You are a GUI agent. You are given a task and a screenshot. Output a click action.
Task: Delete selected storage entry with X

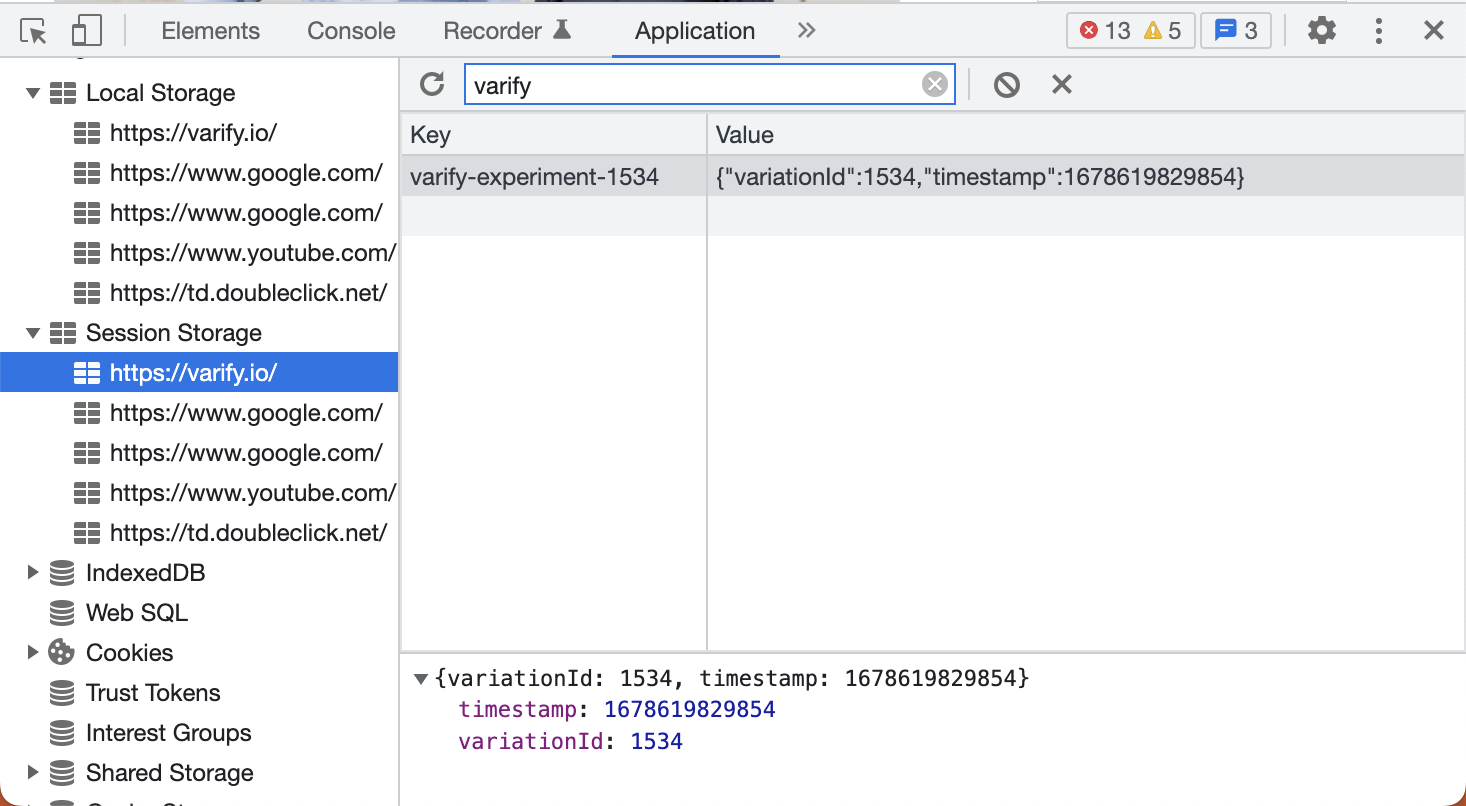point(1062,85)
